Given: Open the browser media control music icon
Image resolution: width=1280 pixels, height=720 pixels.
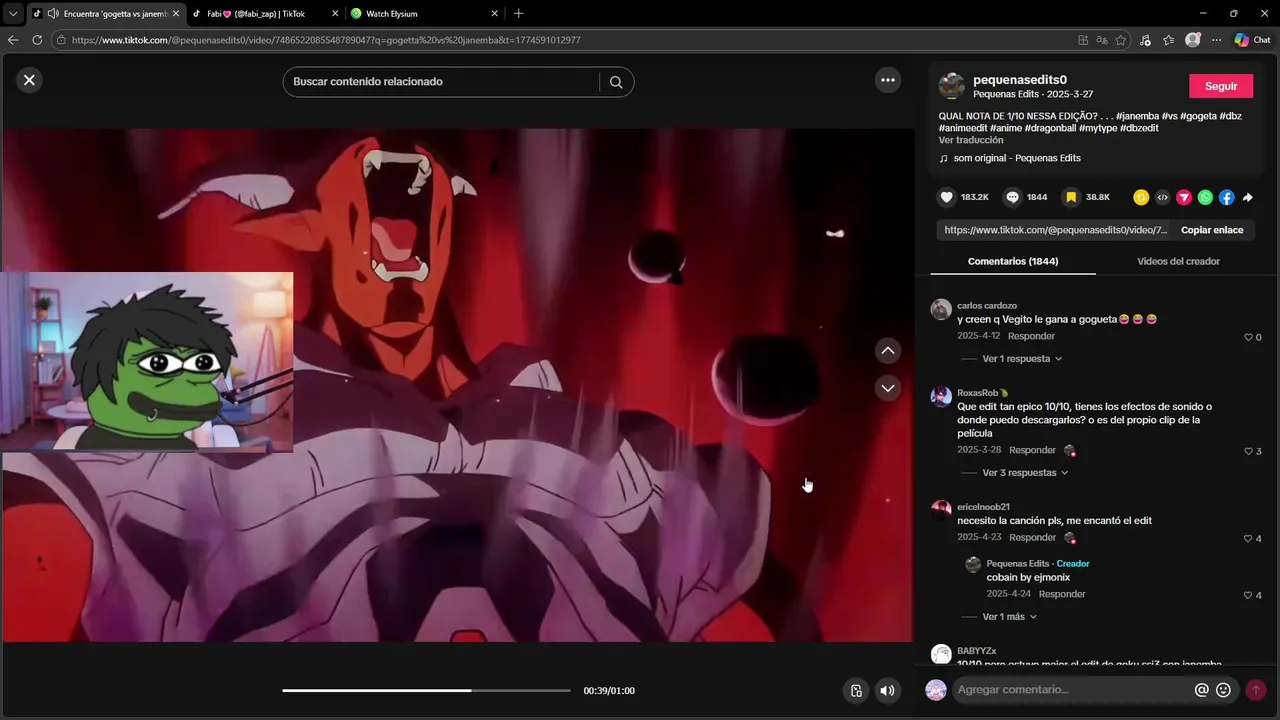Looking at the screenshot, I should (1145, 40).
